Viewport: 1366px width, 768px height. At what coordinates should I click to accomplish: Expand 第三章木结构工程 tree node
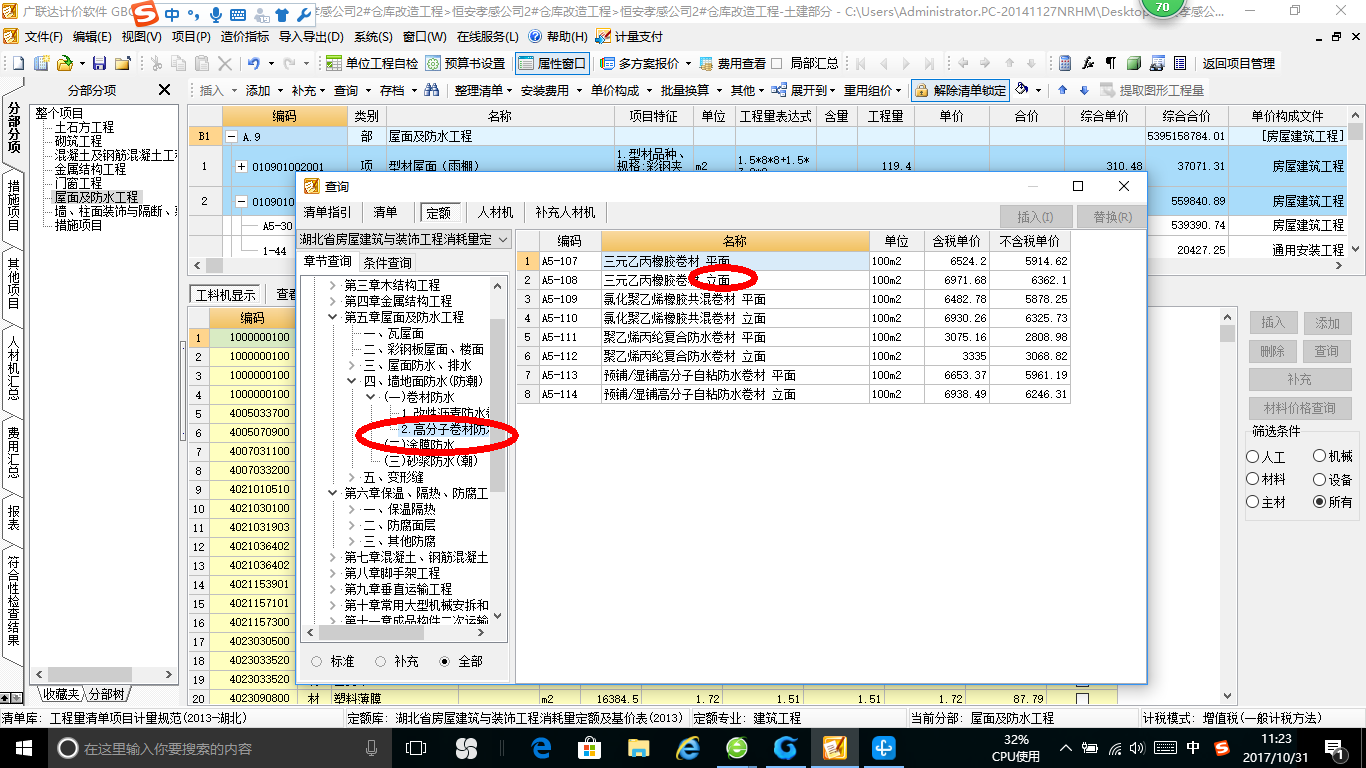(334, 285)
